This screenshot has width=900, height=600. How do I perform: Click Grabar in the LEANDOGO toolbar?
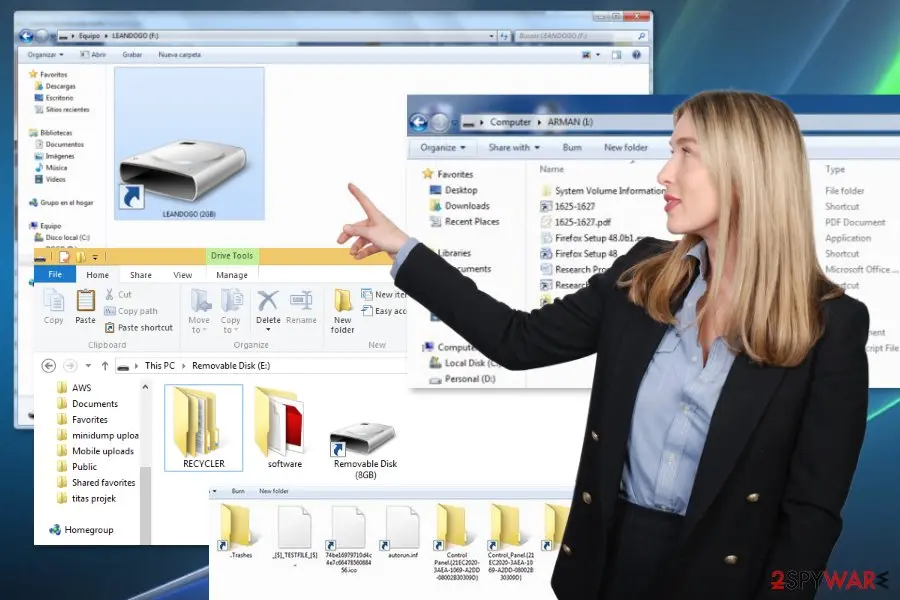[132, 55]
